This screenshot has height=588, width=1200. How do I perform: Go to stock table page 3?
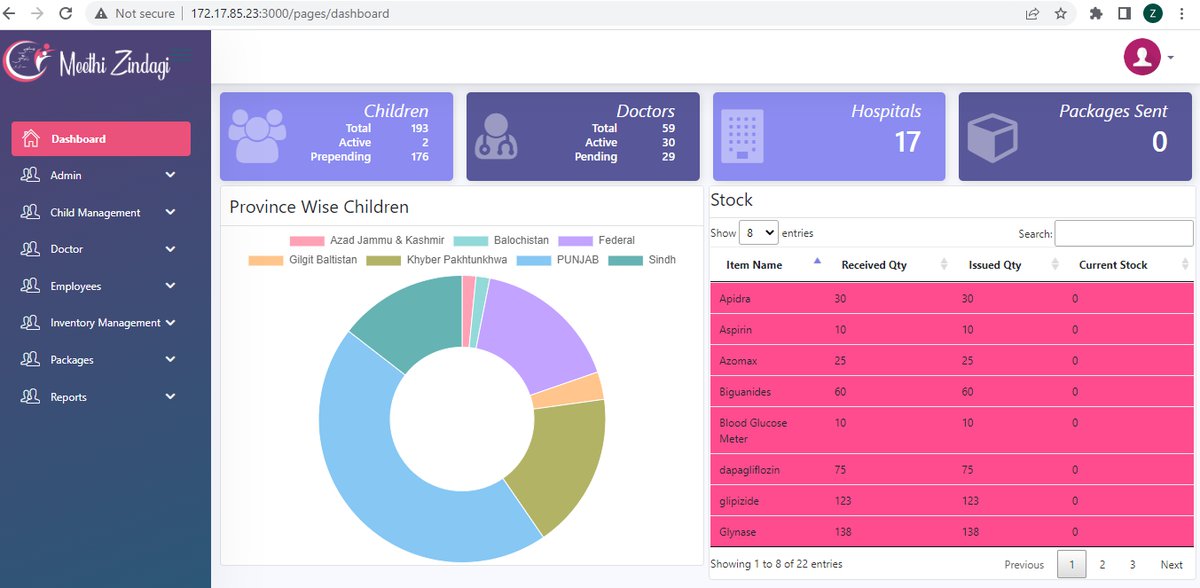point(1132,565)
